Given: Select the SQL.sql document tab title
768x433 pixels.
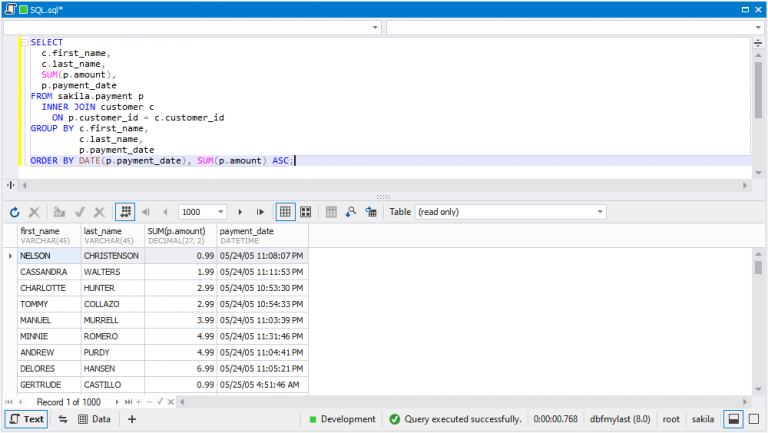Looking at the screenshot, I should pyautogui.click(x=47, y=10).
